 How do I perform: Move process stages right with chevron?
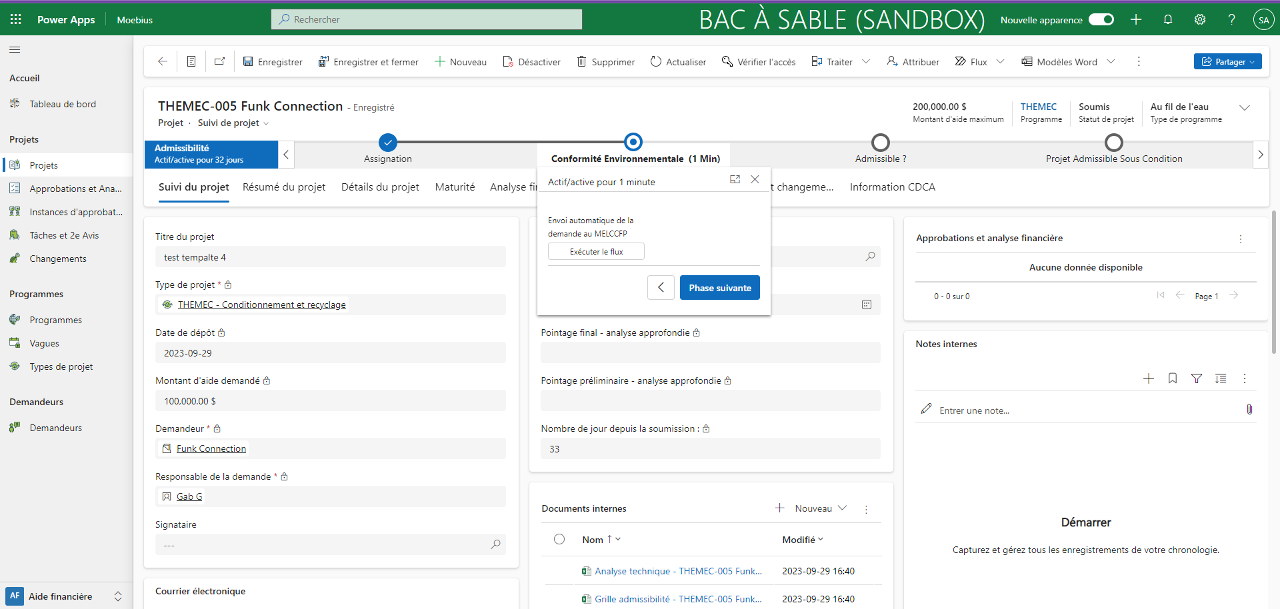(1260, 154)
